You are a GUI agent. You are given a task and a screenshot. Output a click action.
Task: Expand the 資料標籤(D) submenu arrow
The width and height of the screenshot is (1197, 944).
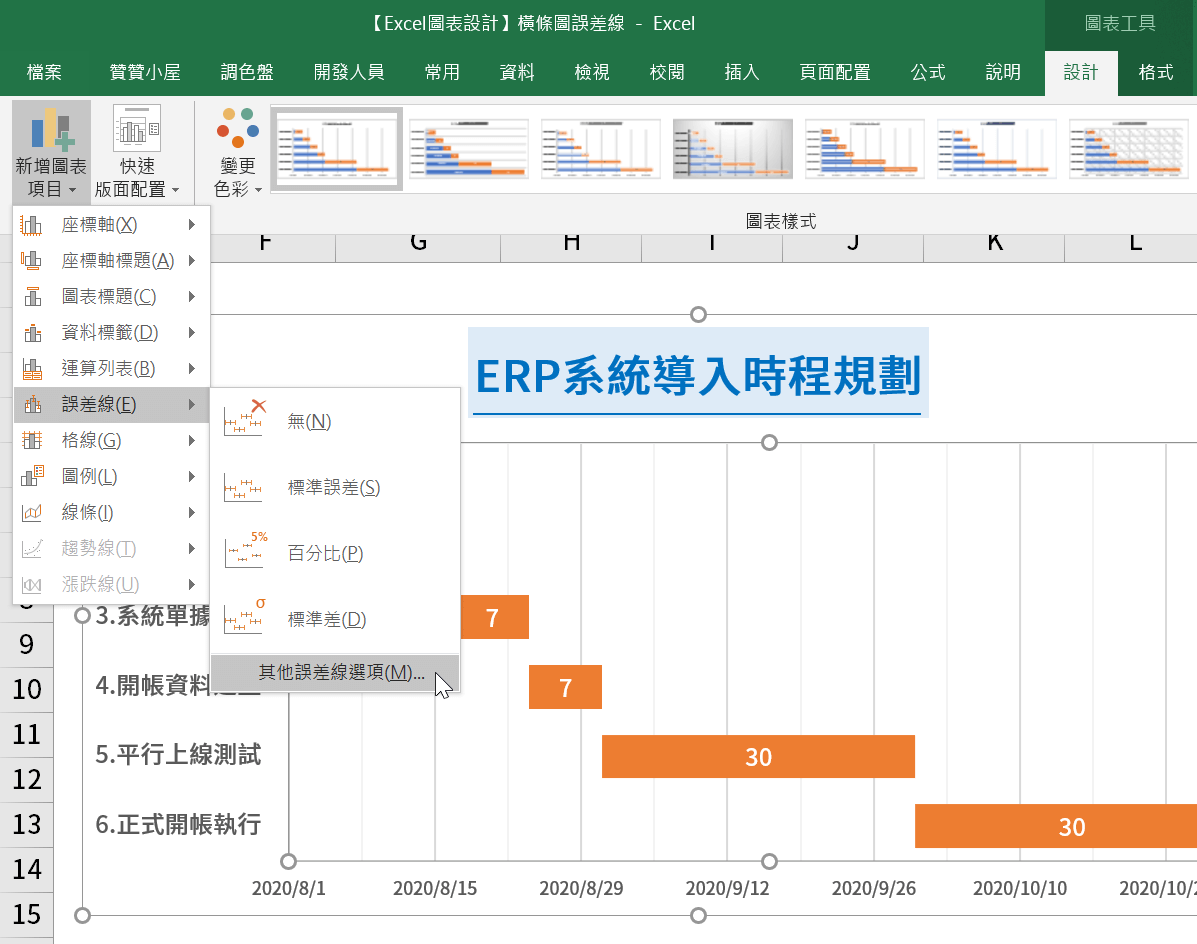tap(192, 333)
